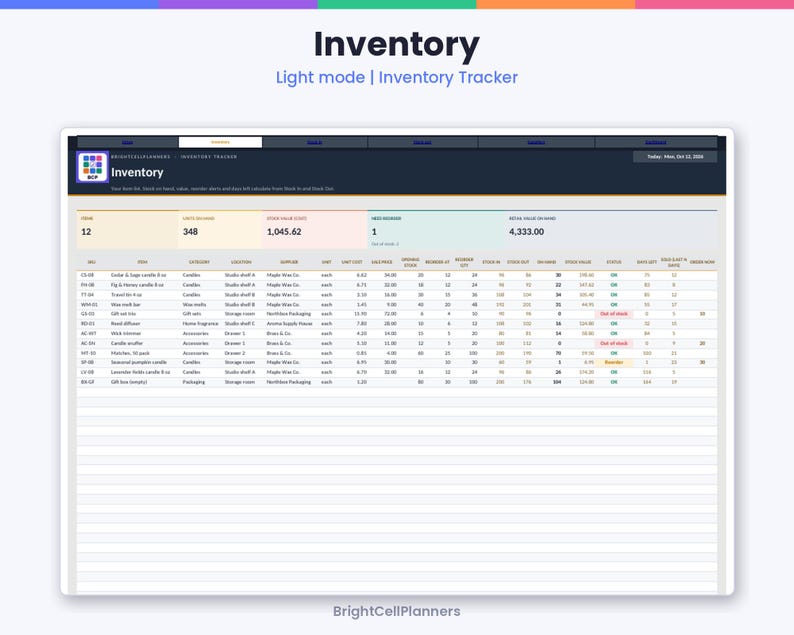Click the SKU column header

point(92,262)
